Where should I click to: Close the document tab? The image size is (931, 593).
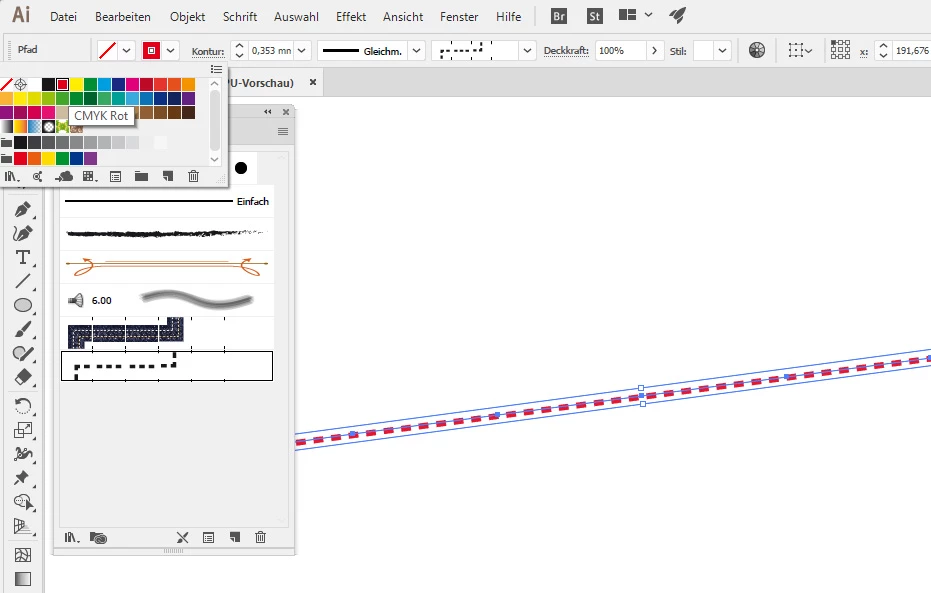(313, 83)
